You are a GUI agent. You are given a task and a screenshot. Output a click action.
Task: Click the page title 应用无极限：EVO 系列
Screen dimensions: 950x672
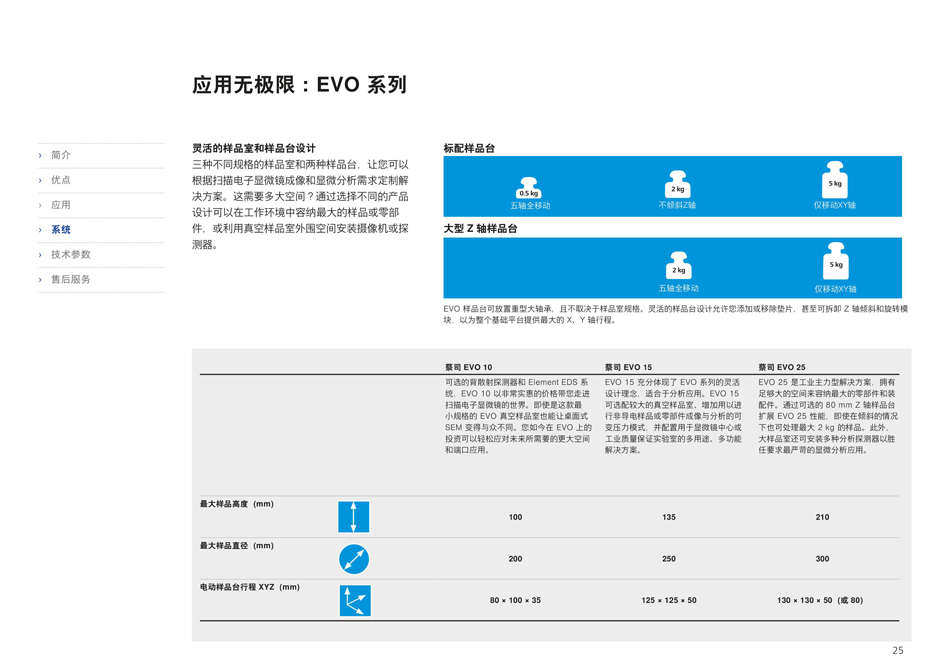299,84
